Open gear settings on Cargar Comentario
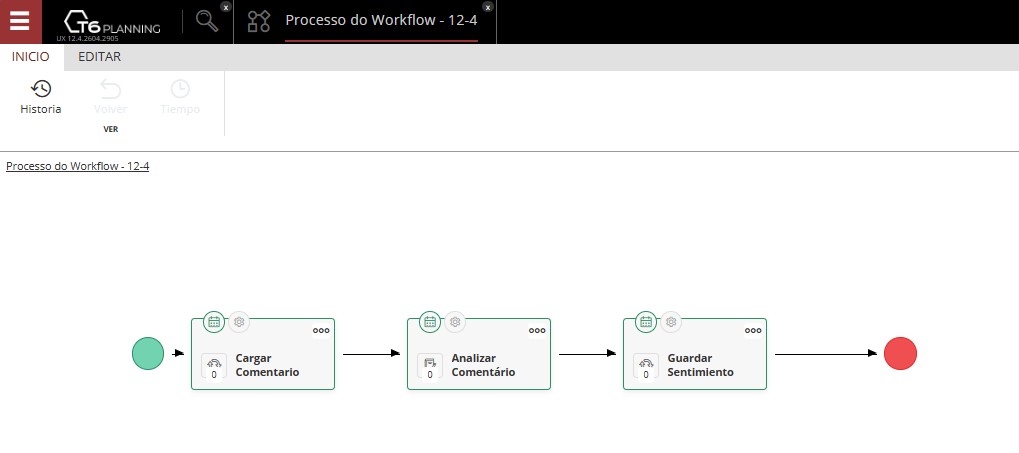The width and height of the screenshot is (1019, 453). click(239, 322)
